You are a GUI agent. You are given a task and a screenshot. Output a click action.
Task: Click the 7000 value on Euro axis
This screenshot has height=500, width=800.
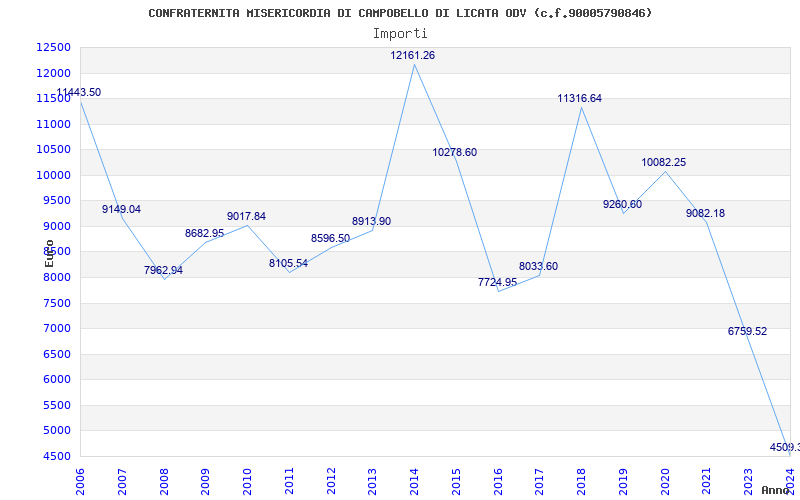pyautogui.click(x=56, y=329)
